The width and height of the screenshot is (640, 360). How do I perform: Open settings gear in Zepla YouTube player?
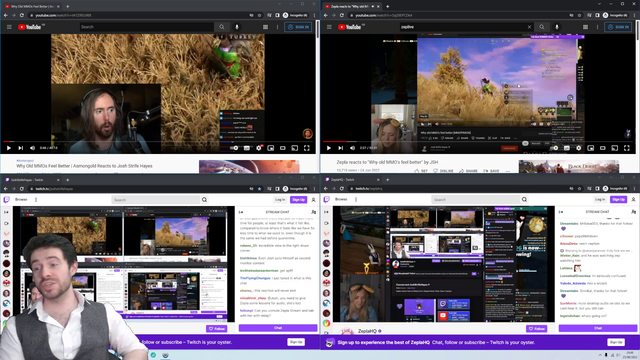tap(579, 148)
